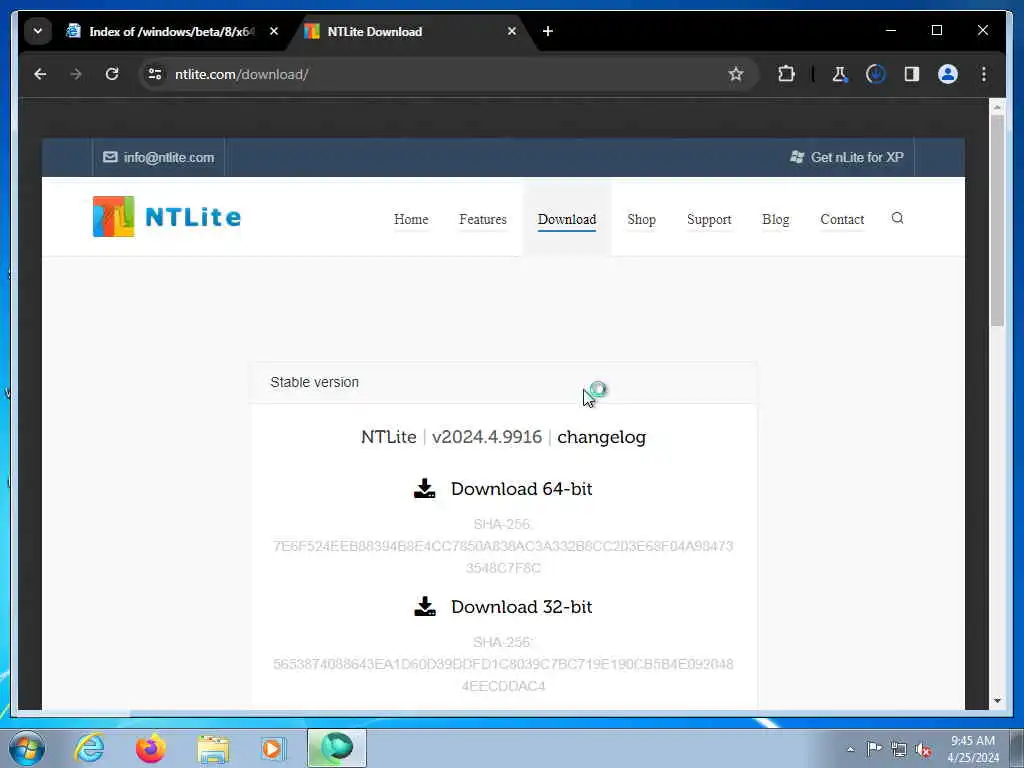
Task: Open Chrome three-dot menu
Action: click(984, 74)
